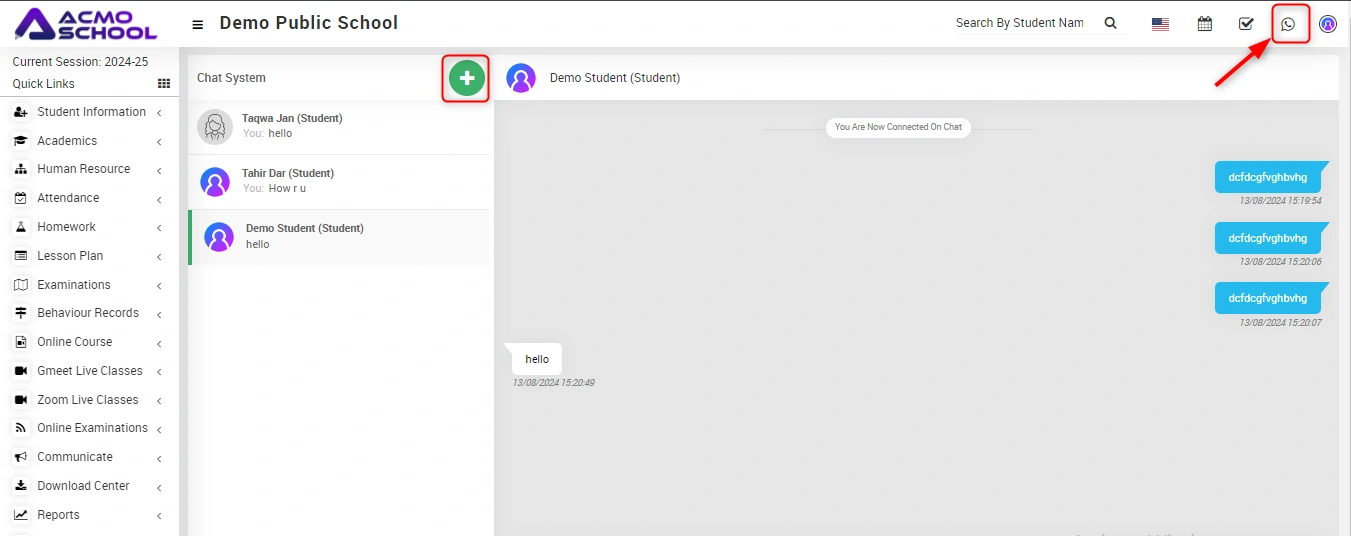Open the Attendance menu item
The height and width of the screenshot is (536, 1351).
point(68,198)
